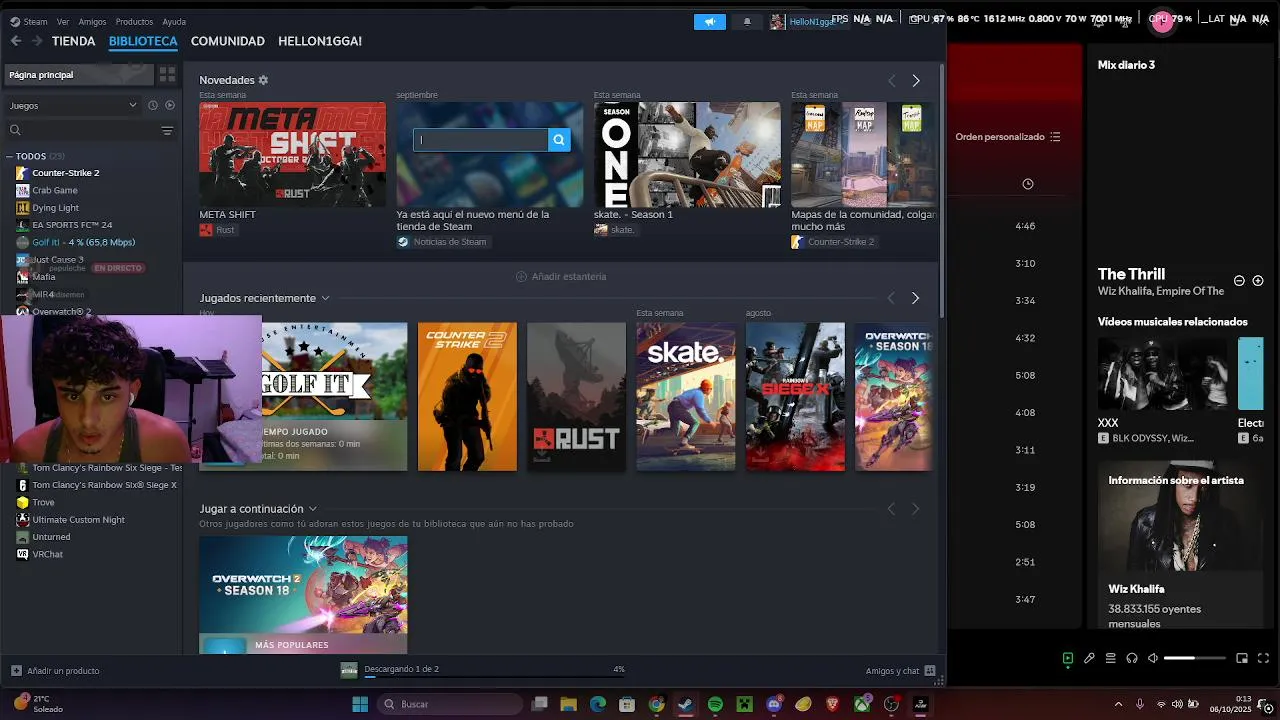Switch to TIENDA tab
The height and width of the screenshot is (720, 1280).
[74, 41]
